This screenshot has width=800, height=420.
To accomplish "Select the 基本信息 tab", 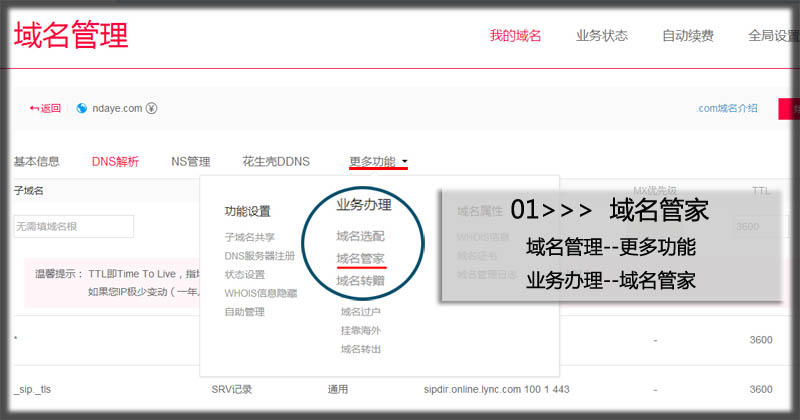I will click(x=36, y=161).
